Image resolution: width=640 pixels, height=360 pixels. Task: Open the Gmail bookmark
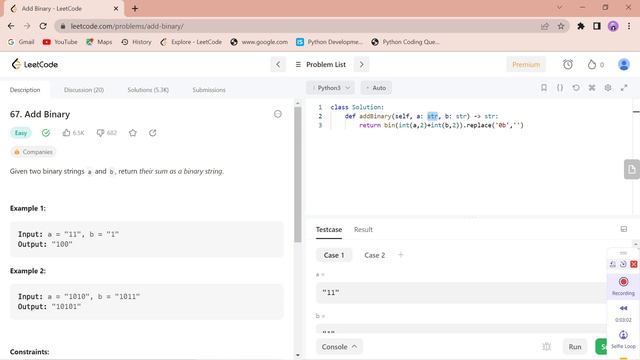pyautogui.click(x=21, y=42)
